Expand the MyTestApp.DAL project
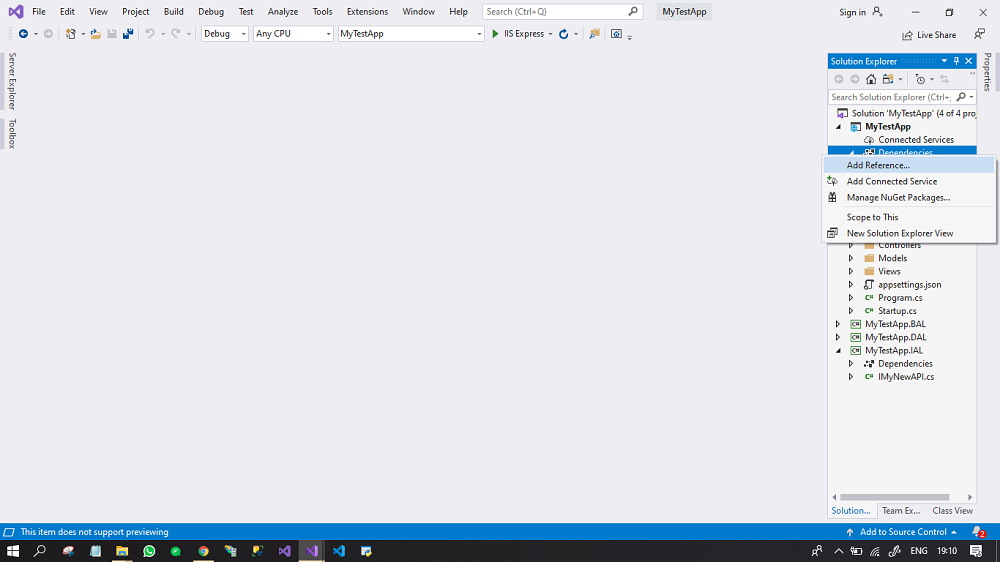This screenshot has height=562, width=1000. (x=838, y=337)
